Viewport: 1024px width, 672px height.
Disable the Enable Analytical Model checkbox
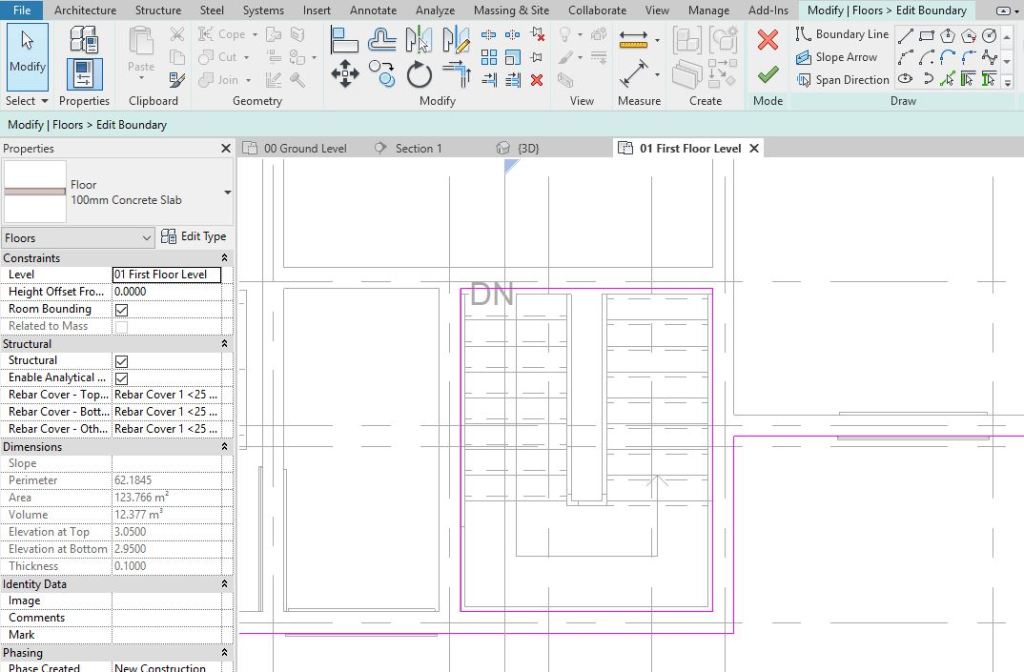121,378
